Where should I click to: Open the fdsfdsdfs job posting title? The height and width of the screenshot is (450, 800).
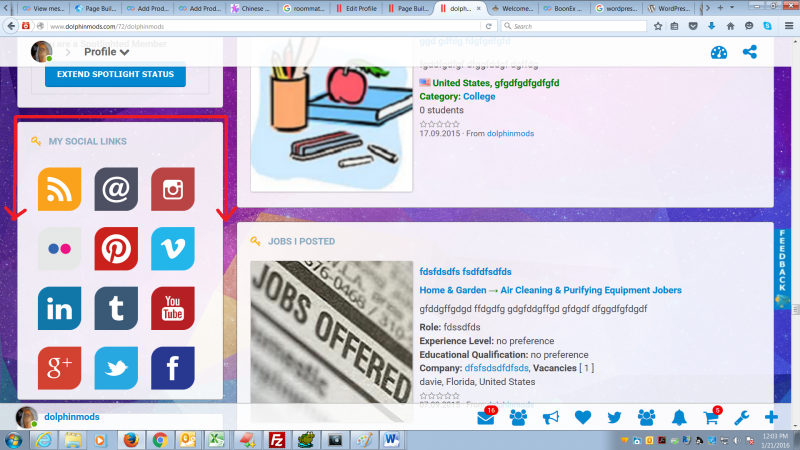[x=465, y=271]
